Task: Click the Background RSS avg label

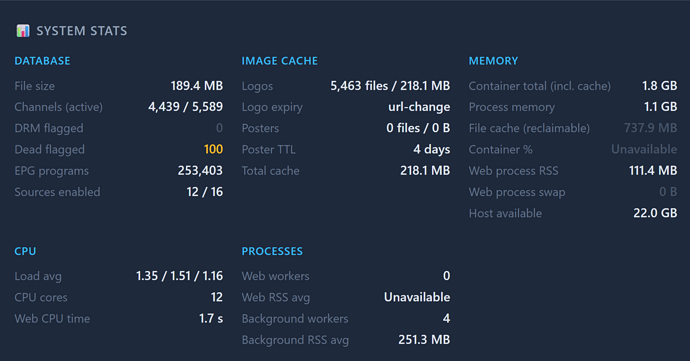Action: click(295, 340)
